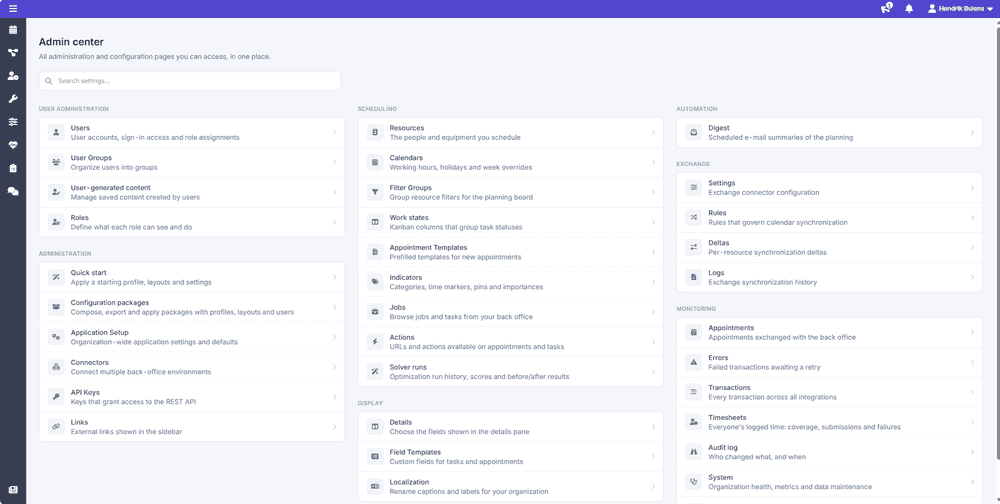The image size is (1000, 504).
Task: Click the search magnifier icon
Action: (x=48, y=81)
